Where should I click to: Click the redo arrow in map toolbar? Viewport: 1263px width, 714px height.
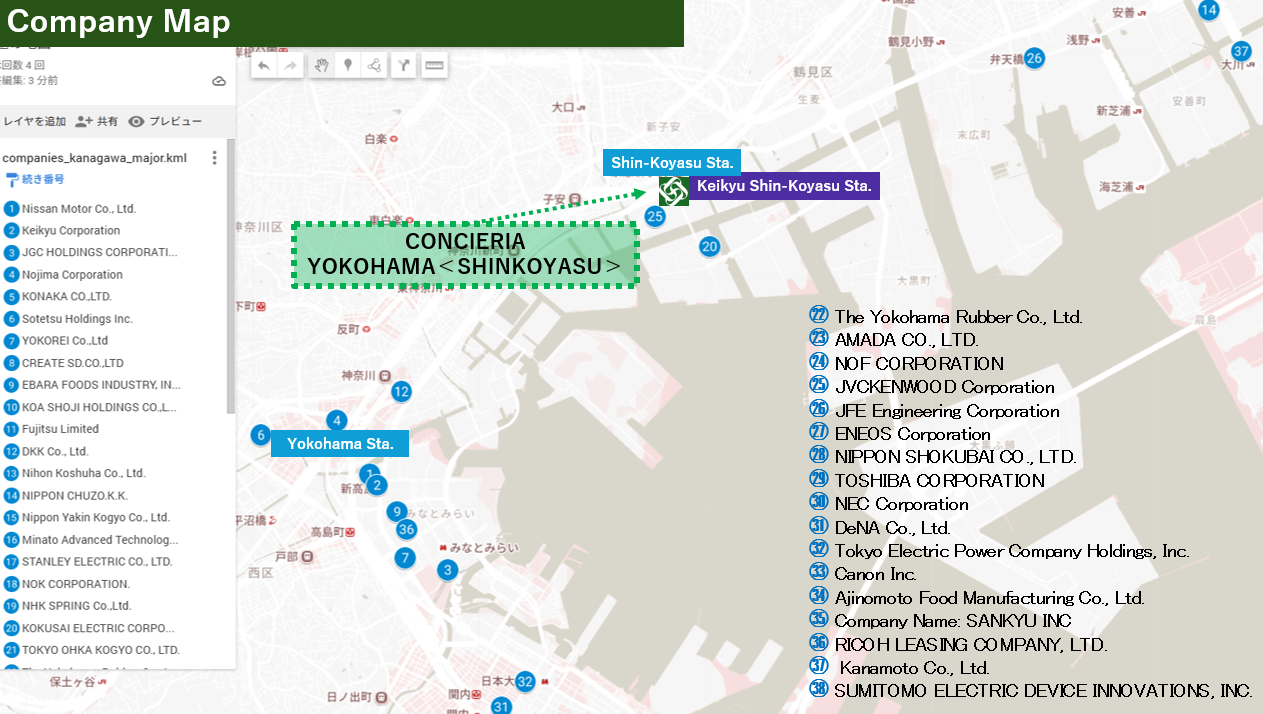tap(291, 66)
